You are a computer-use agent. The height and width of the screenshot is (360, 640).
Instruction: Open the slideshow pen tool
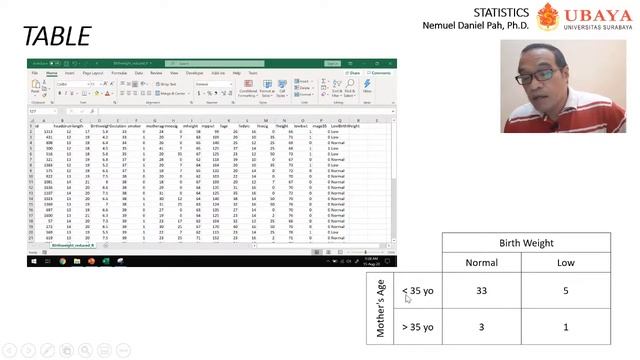click(47, 350)
